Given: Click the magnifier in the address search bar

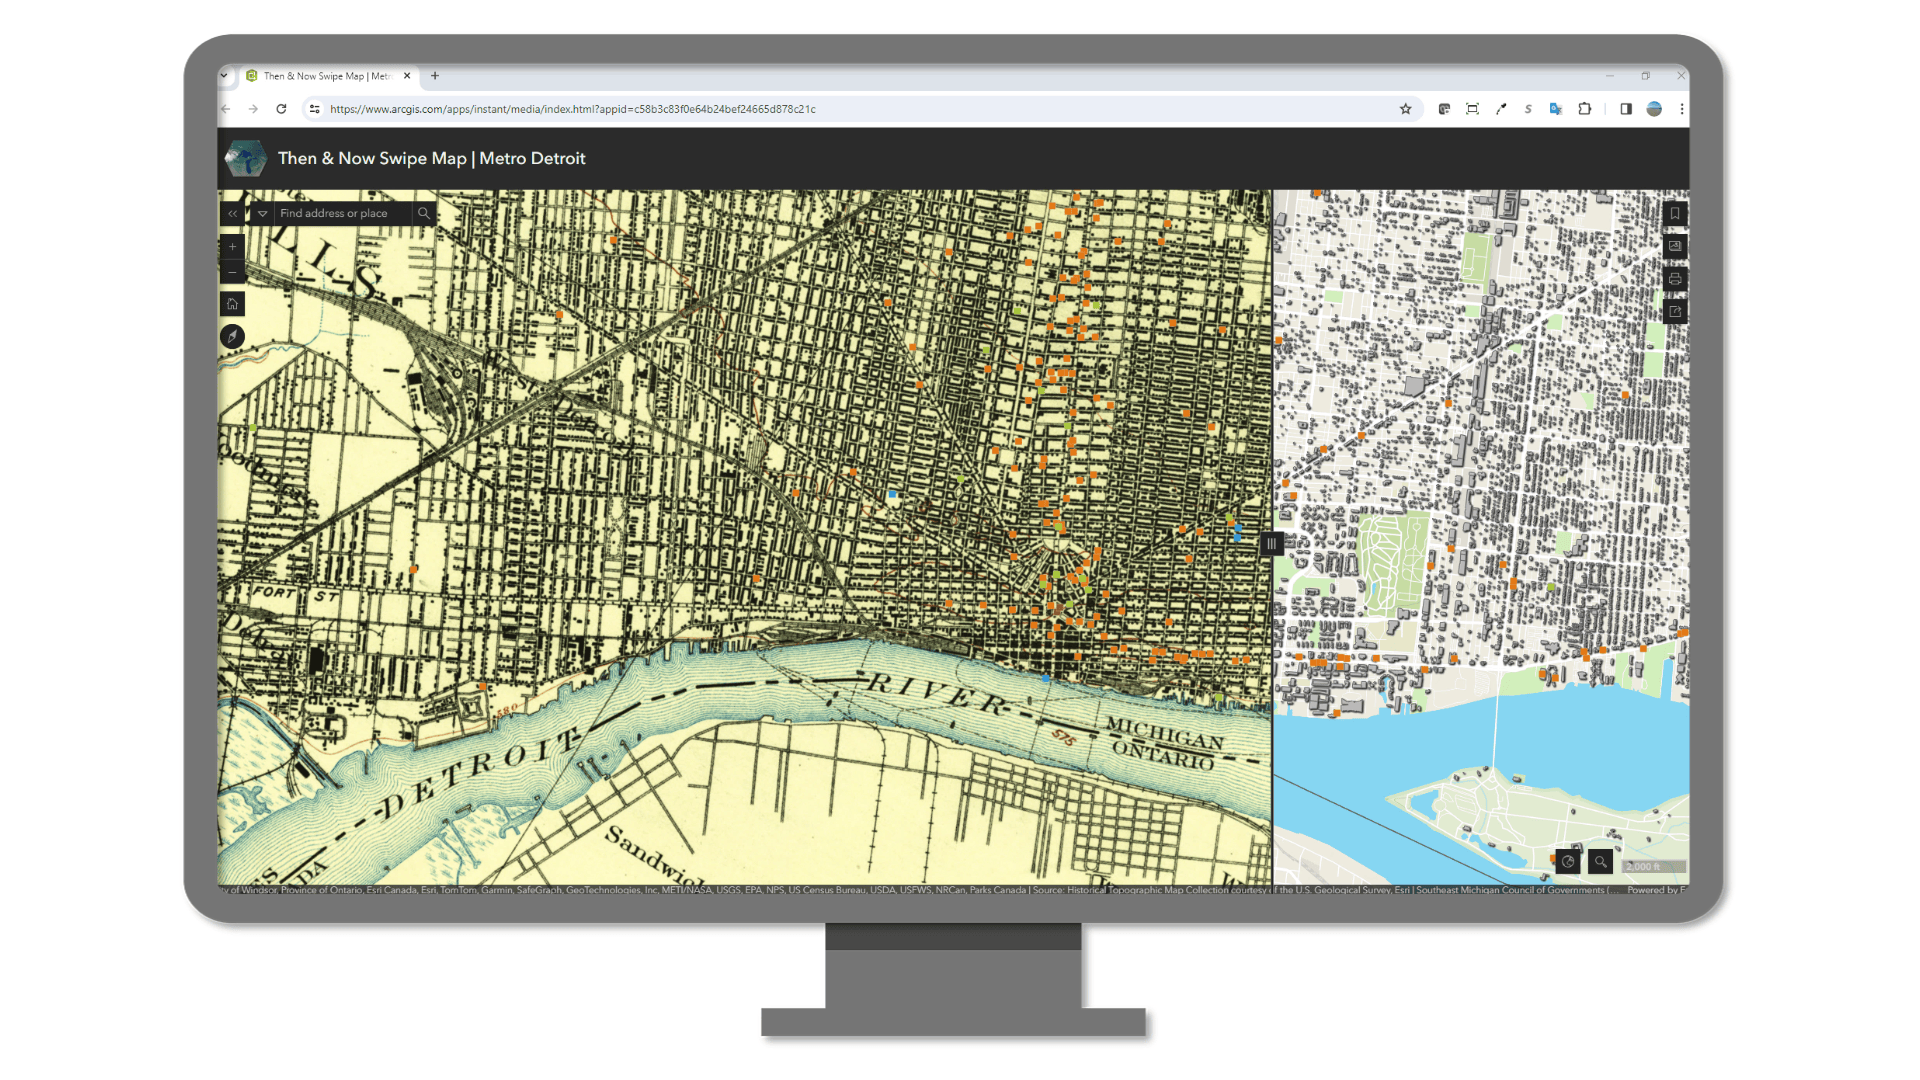Looking at the screenshot, I should 424,213.
